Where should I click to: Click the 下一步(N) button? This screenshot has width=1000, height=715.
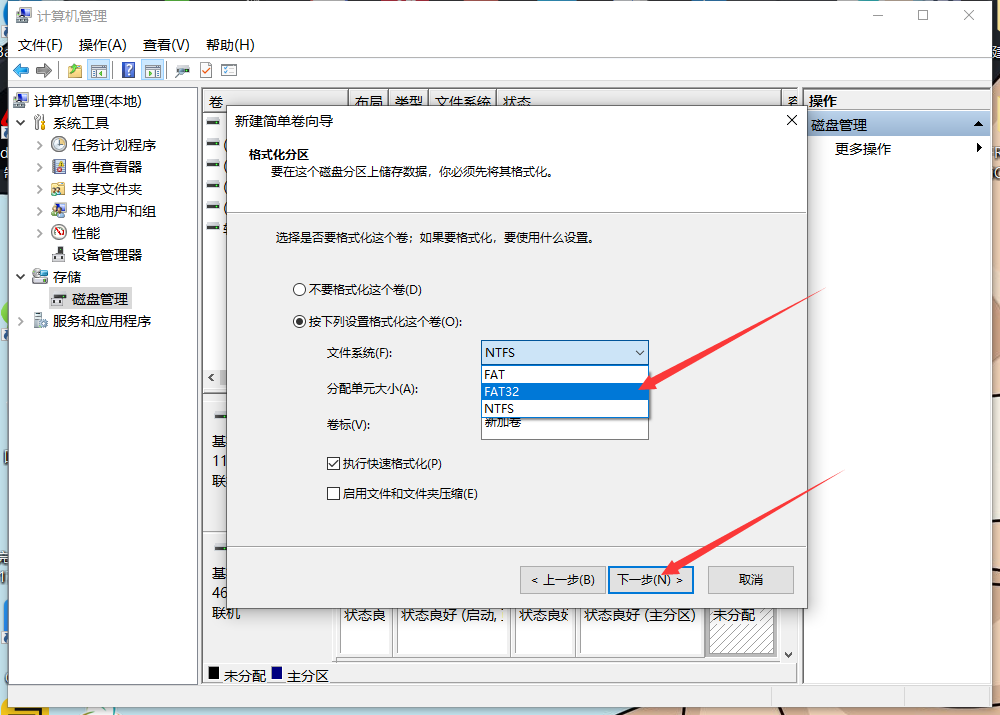pos(651,580)
